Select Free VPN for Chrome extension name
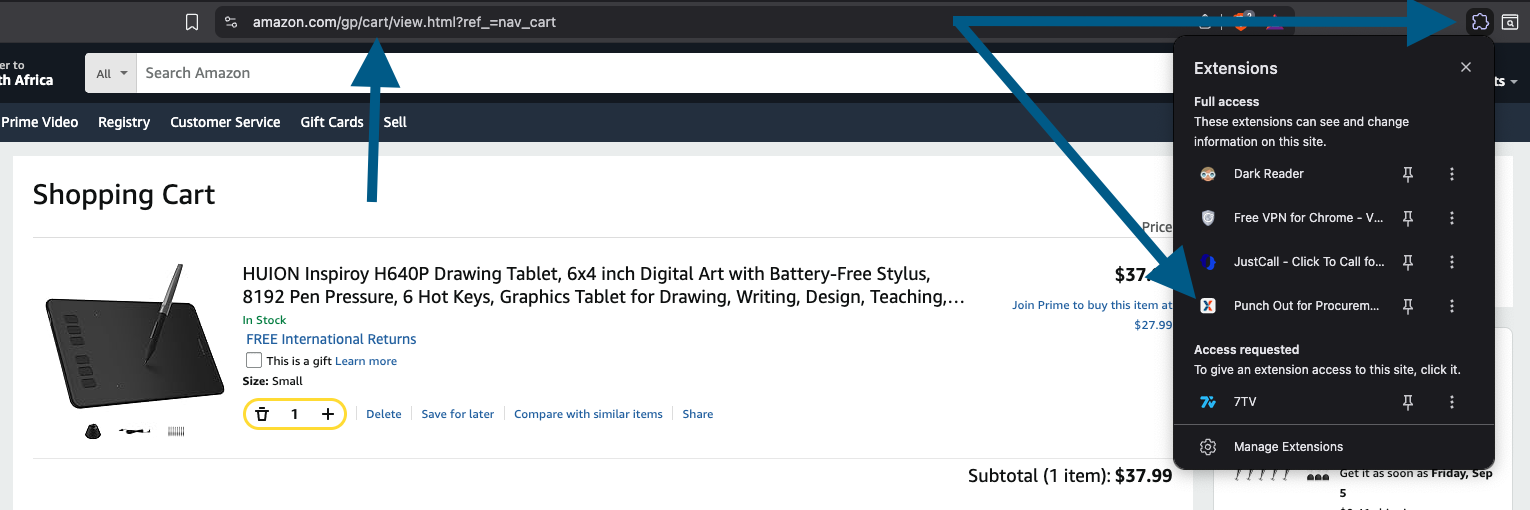 click(x=1308, y=218)
